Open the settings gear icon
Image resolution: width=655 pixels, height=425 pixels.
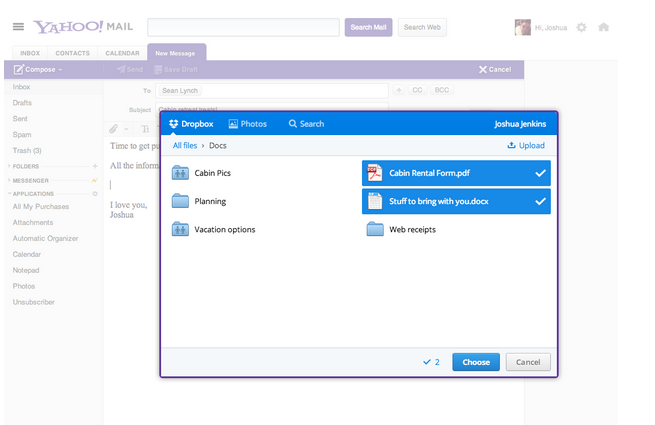[x=581, y=28]
